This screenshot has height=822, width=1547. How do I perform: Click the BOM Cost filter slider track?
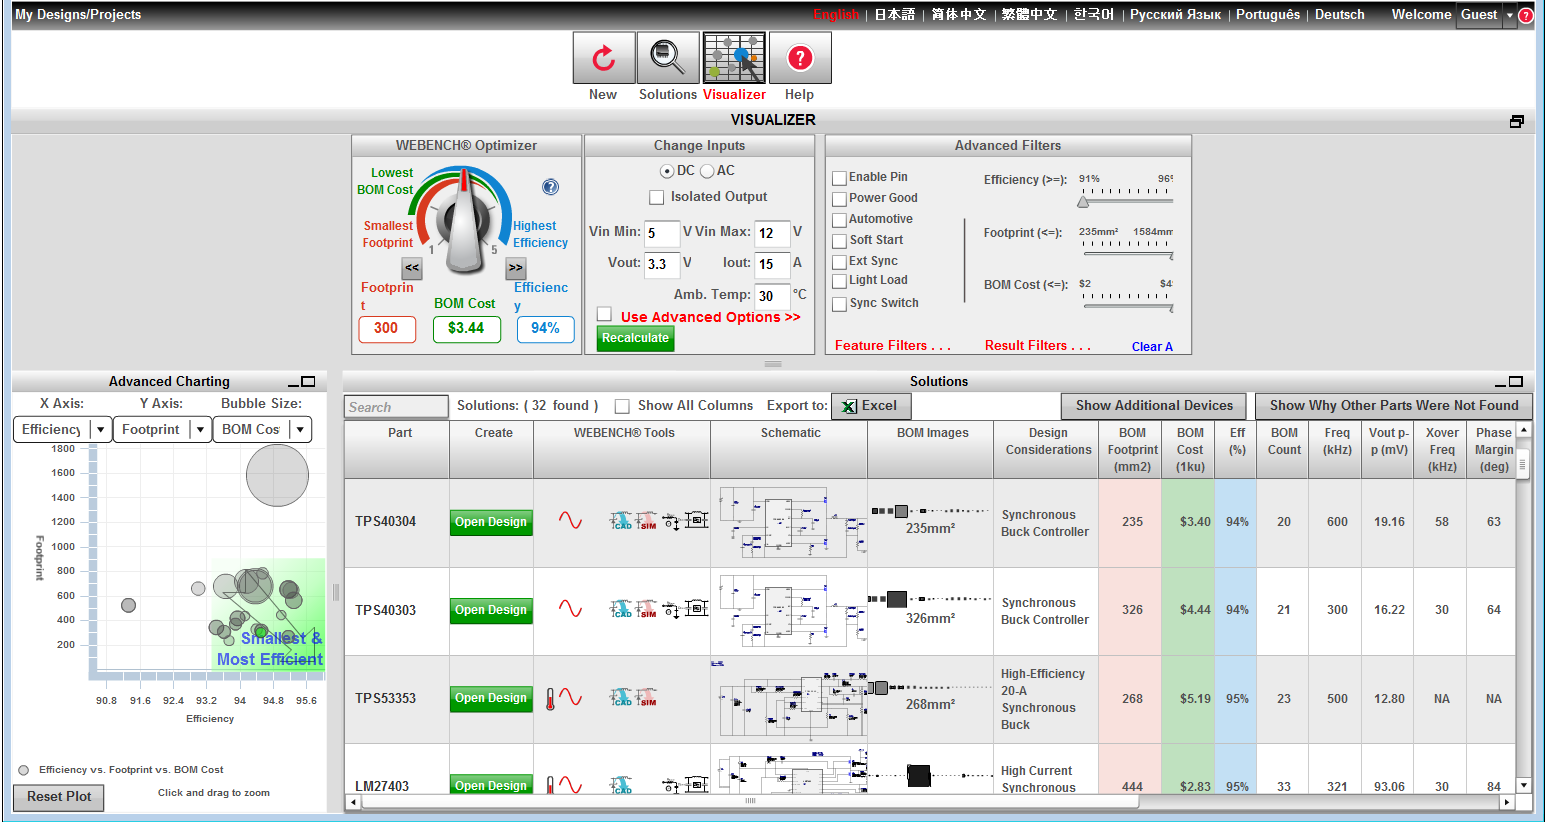coord(1126,307)
